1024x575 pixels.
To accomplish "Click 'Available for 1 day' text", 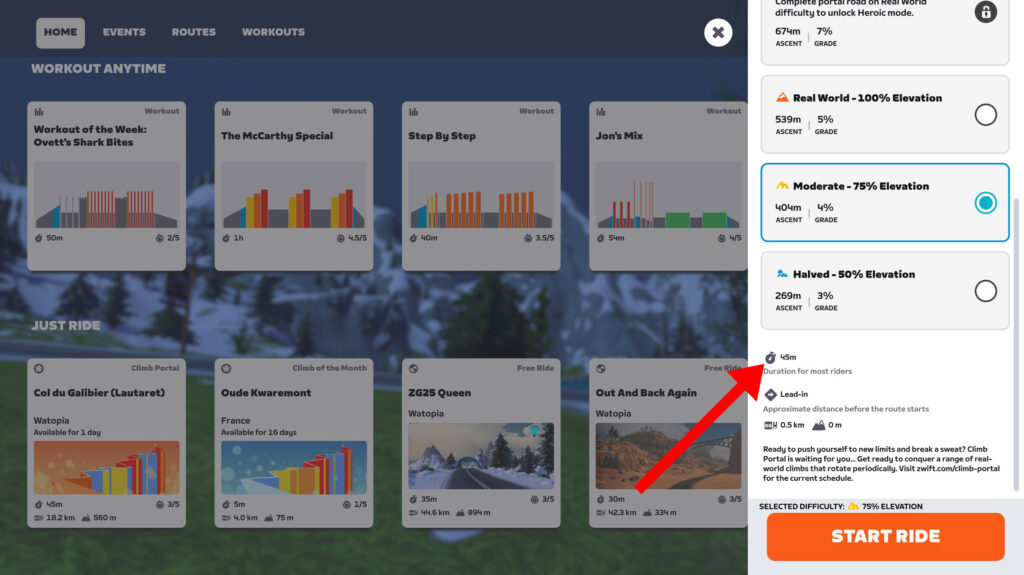I will point(67,433).
